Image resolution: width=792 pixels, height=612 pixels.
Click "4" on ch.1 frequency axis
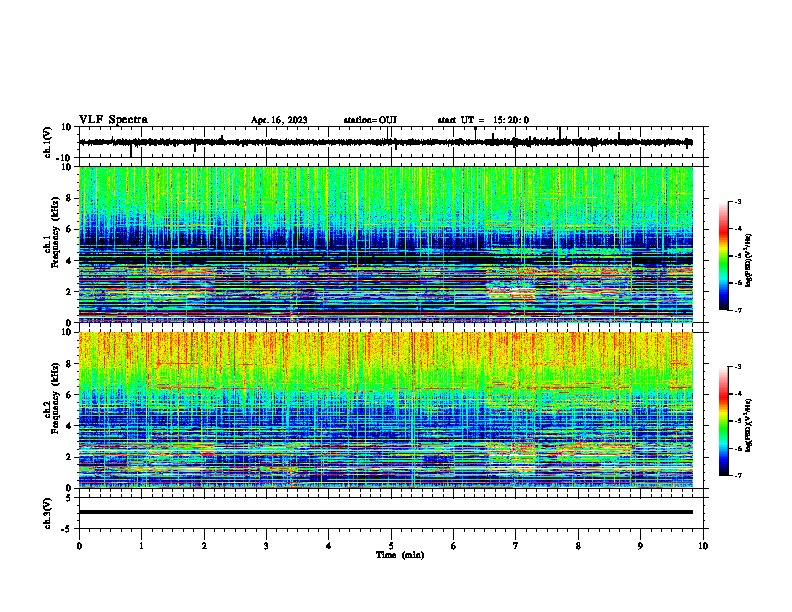(x=70, y=261)
